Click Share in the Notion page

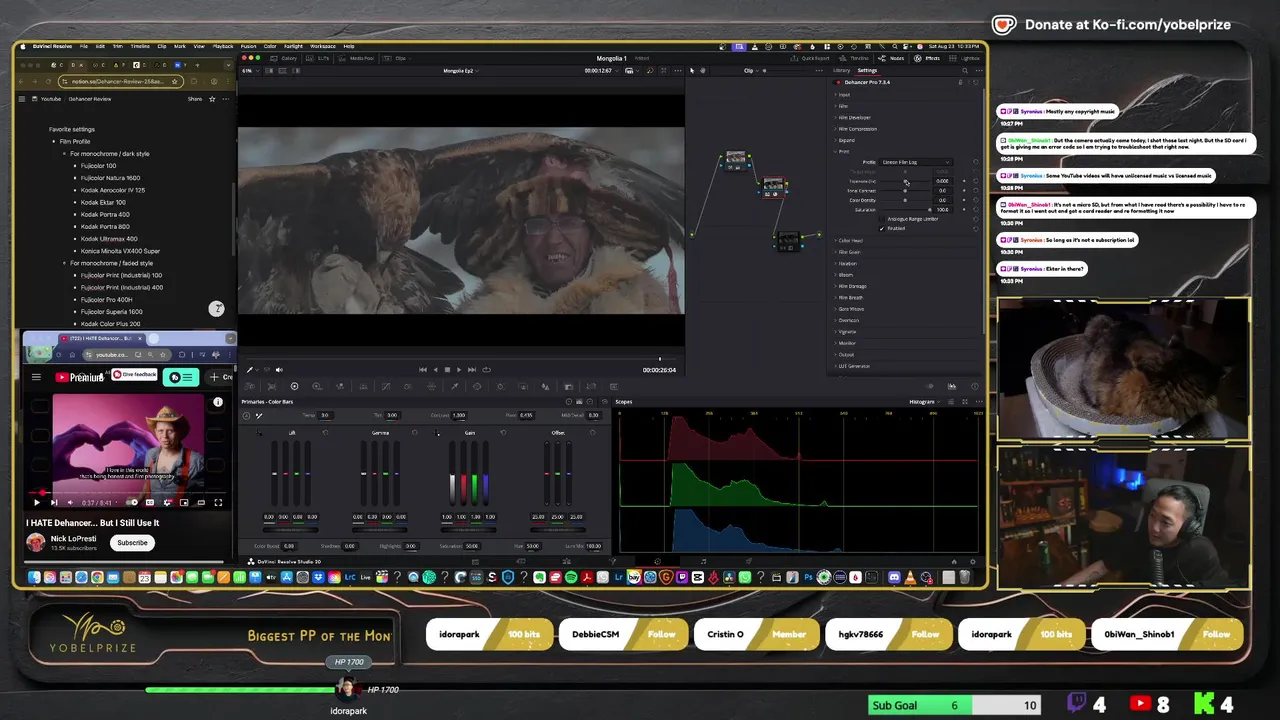click(195, 99)
